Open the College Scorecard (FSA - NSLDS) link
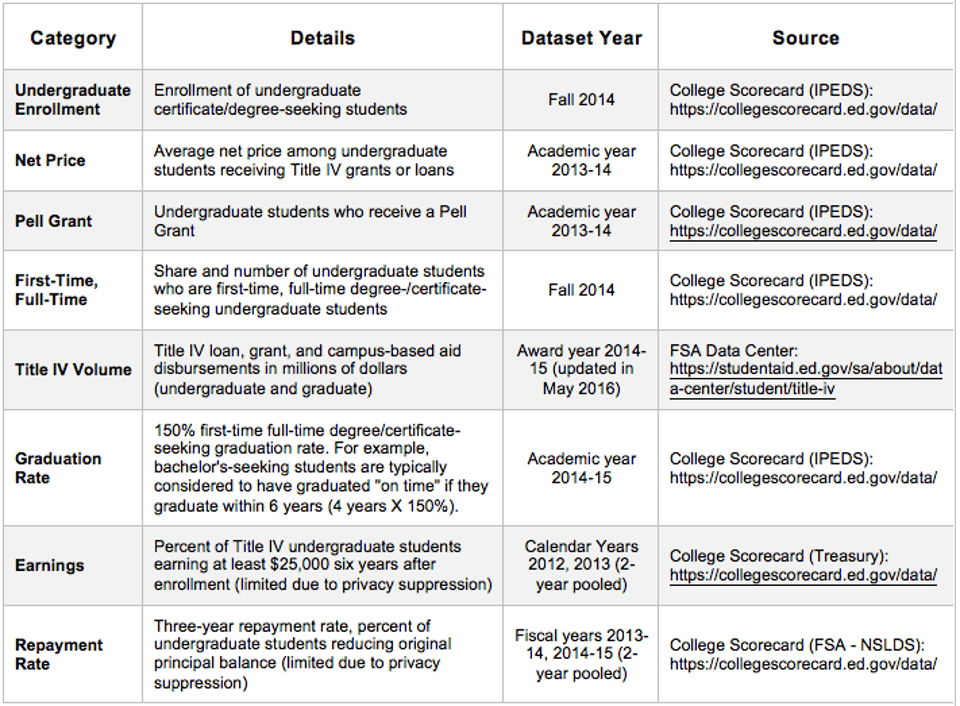This screenshot has width=960, height=706. pyautogui.click(x=803, y=664)
